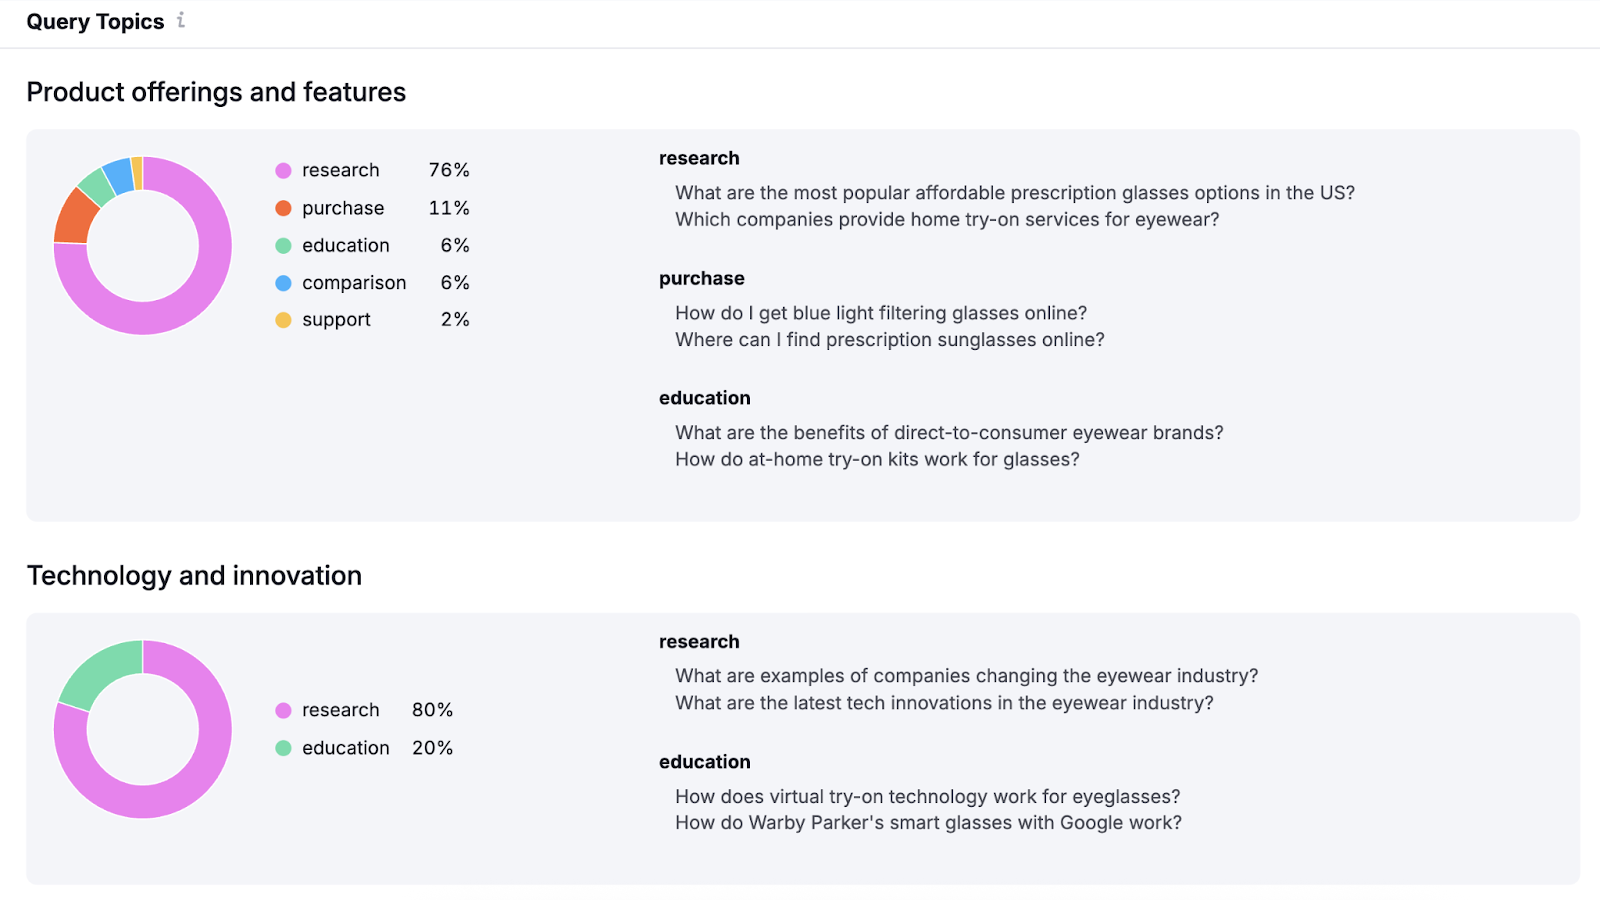1600x900 pixels.
Task: Select the comparison legend label
Action: click(354, 283)
